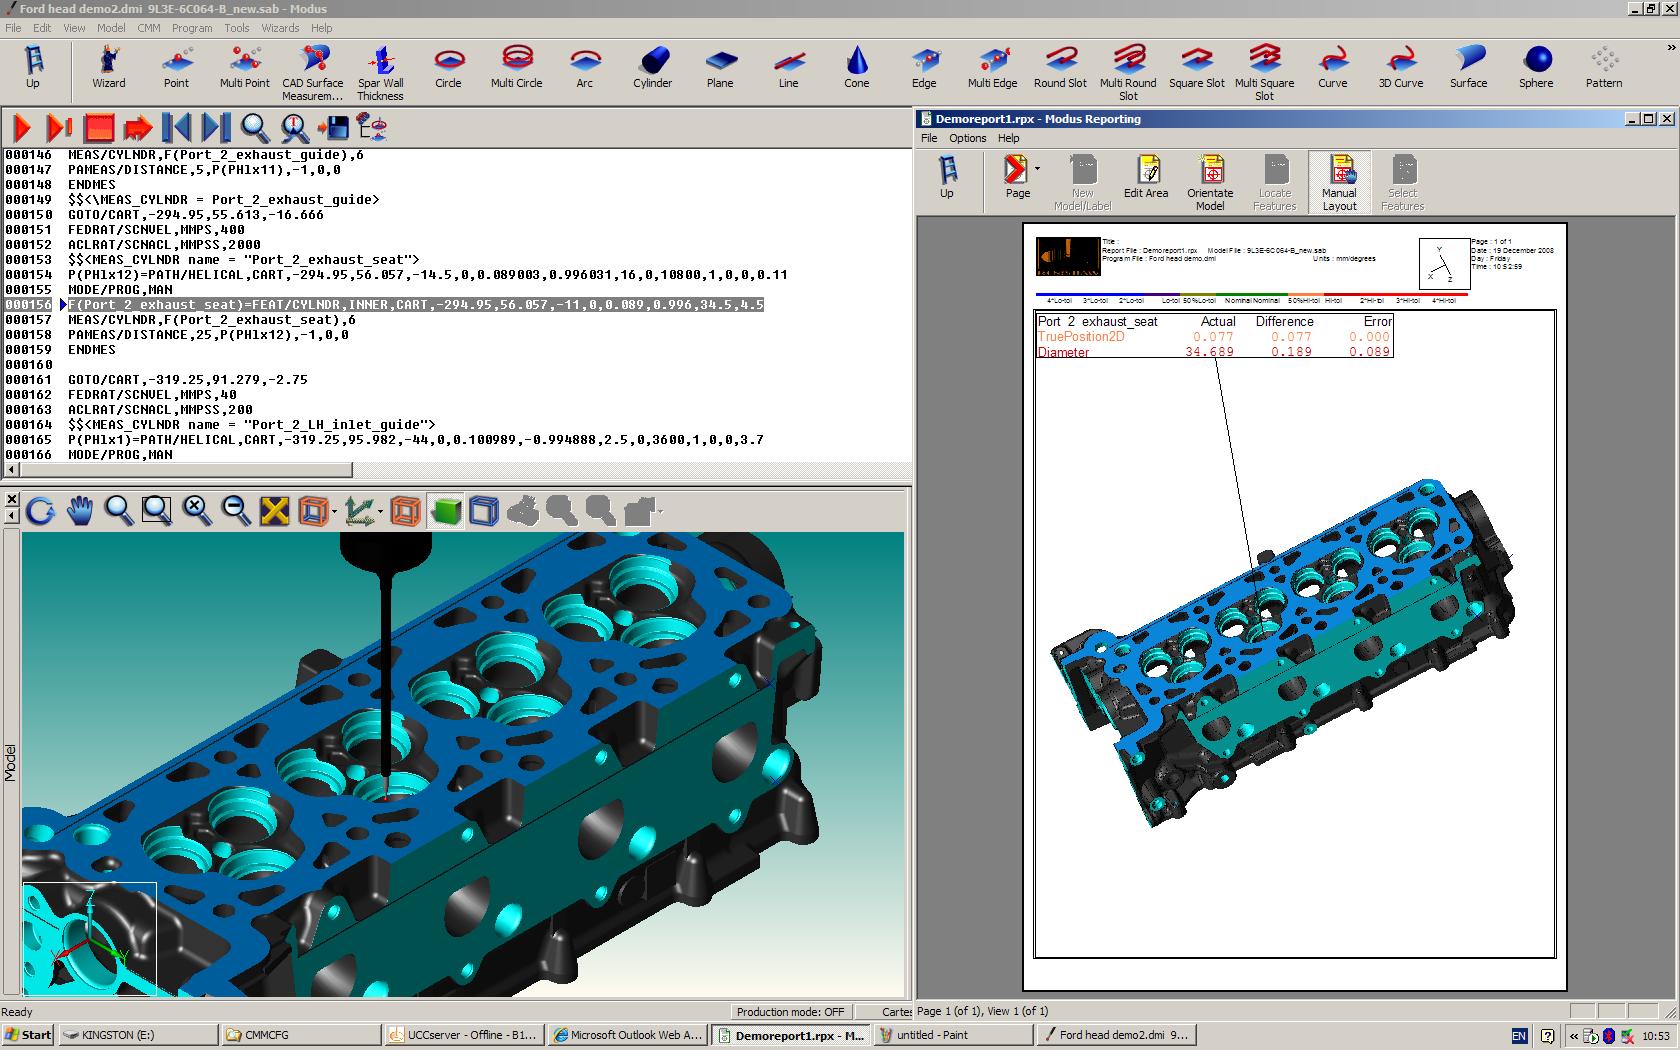Select the blue Pan hand tool
The width and height of the screenshot is (1680, 1050).
(x=79, y=511)
